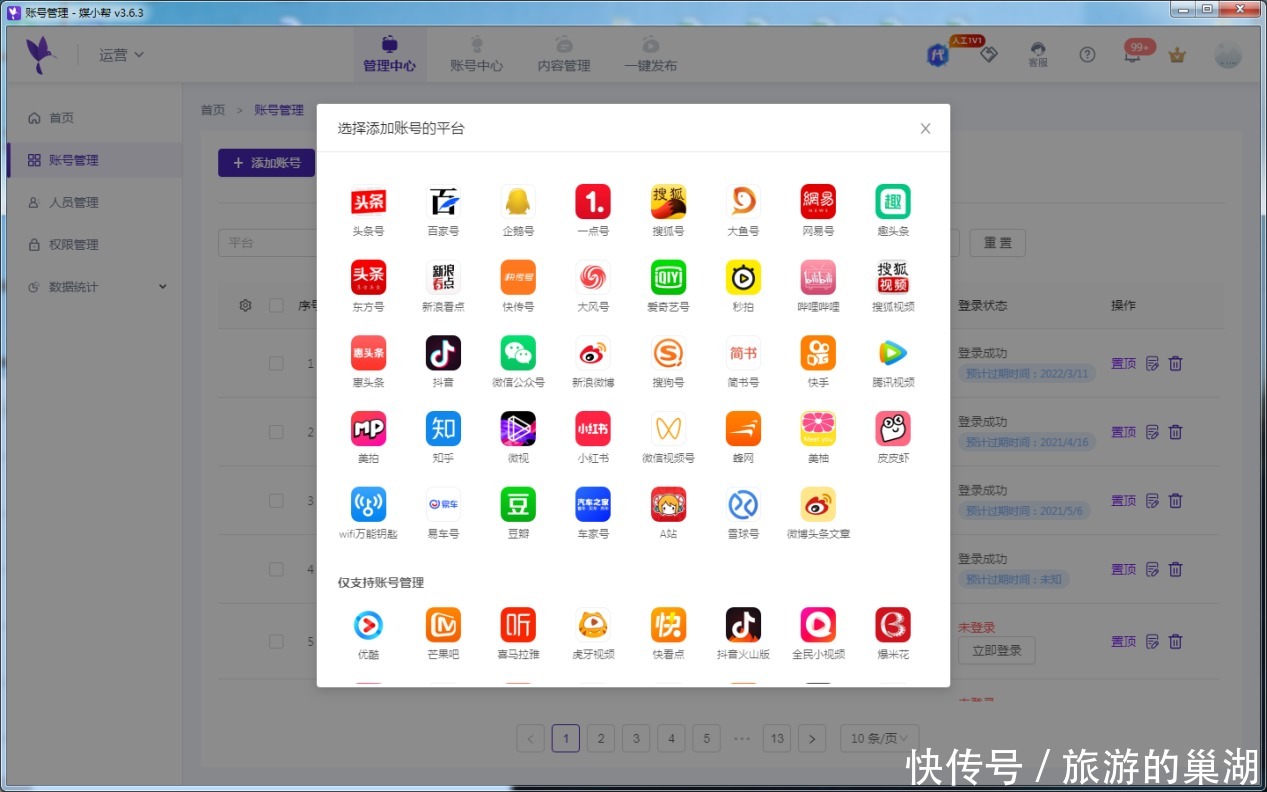This screenshot has height=792, width=1267.
Task: Pick the 快手 platform icon
Action: point(818,353)
